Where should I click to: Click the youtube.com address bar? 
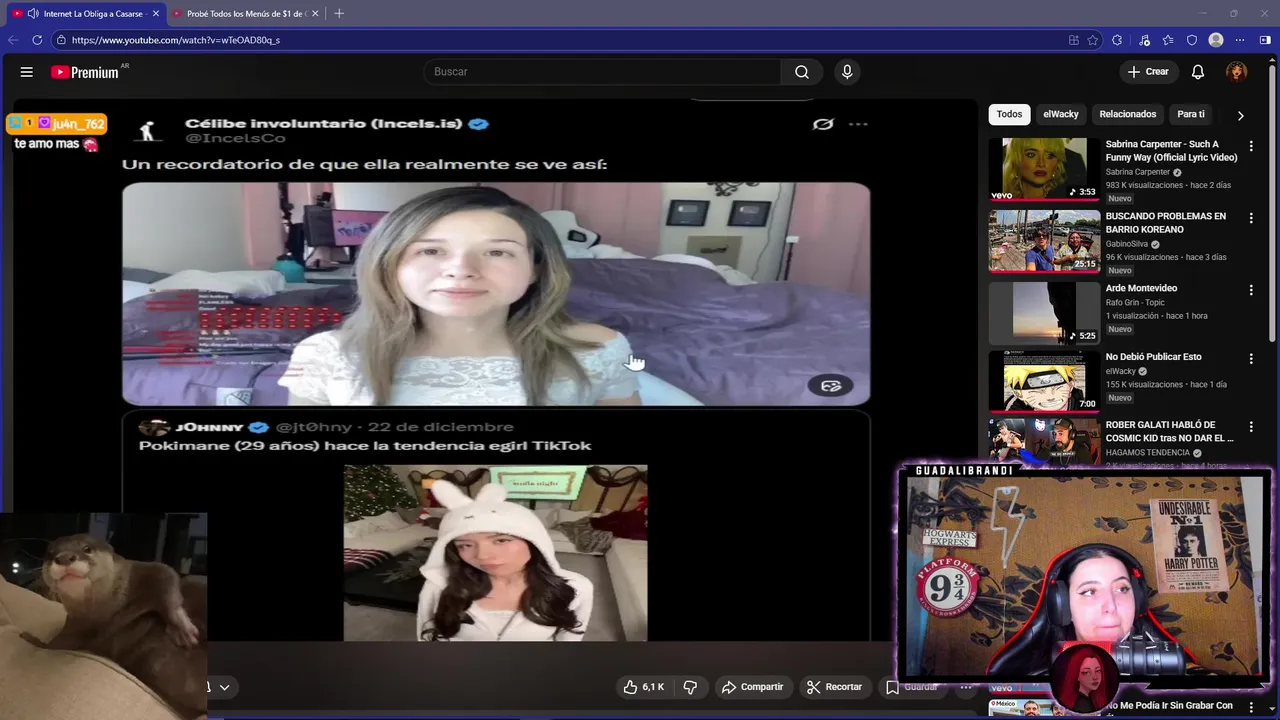coord(560,40)
